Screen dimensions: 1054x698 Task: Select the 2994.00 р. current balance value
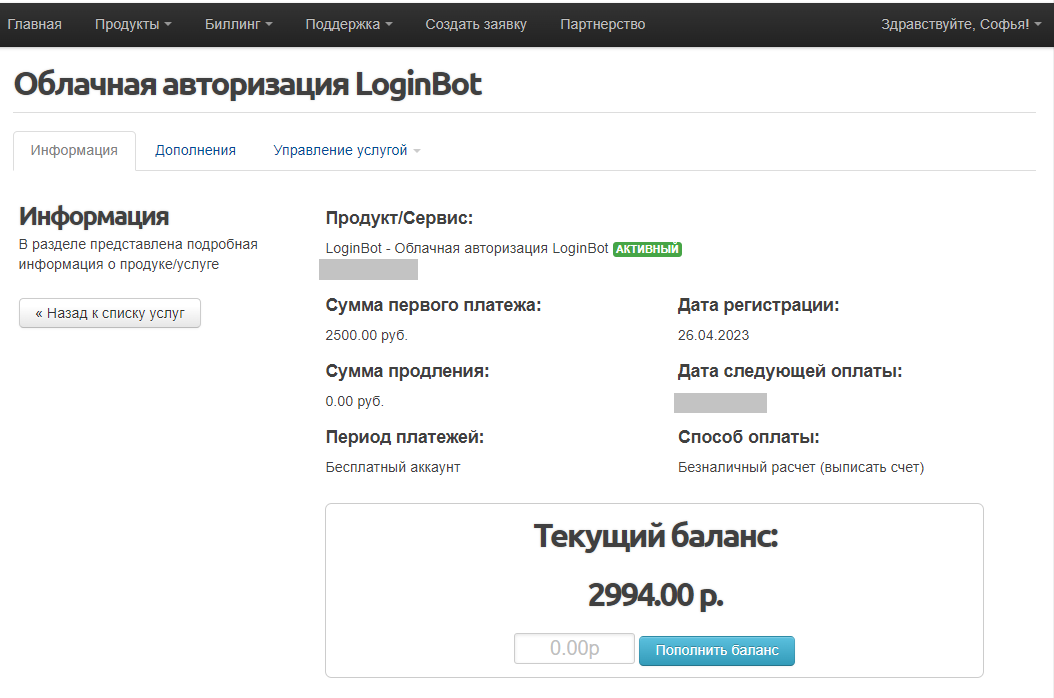point(655,595)
